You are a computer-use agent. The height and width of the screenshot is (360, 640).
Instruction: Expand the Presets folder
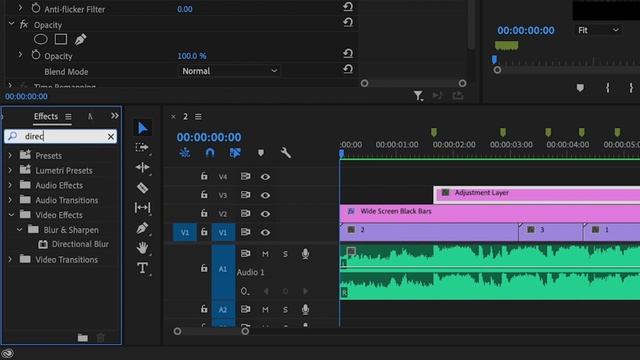[11, 155]
